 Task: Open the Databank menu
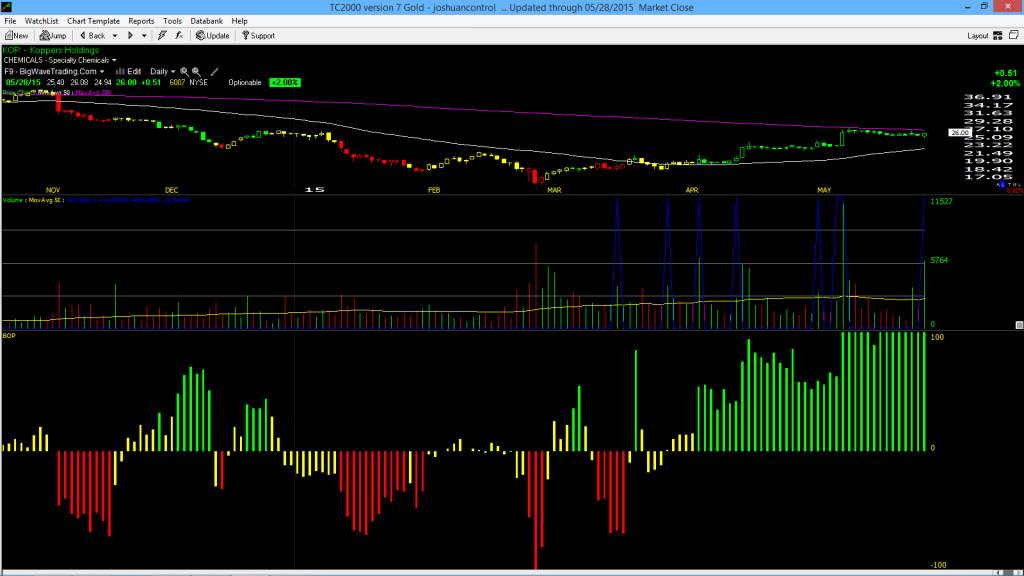(206, 21)
